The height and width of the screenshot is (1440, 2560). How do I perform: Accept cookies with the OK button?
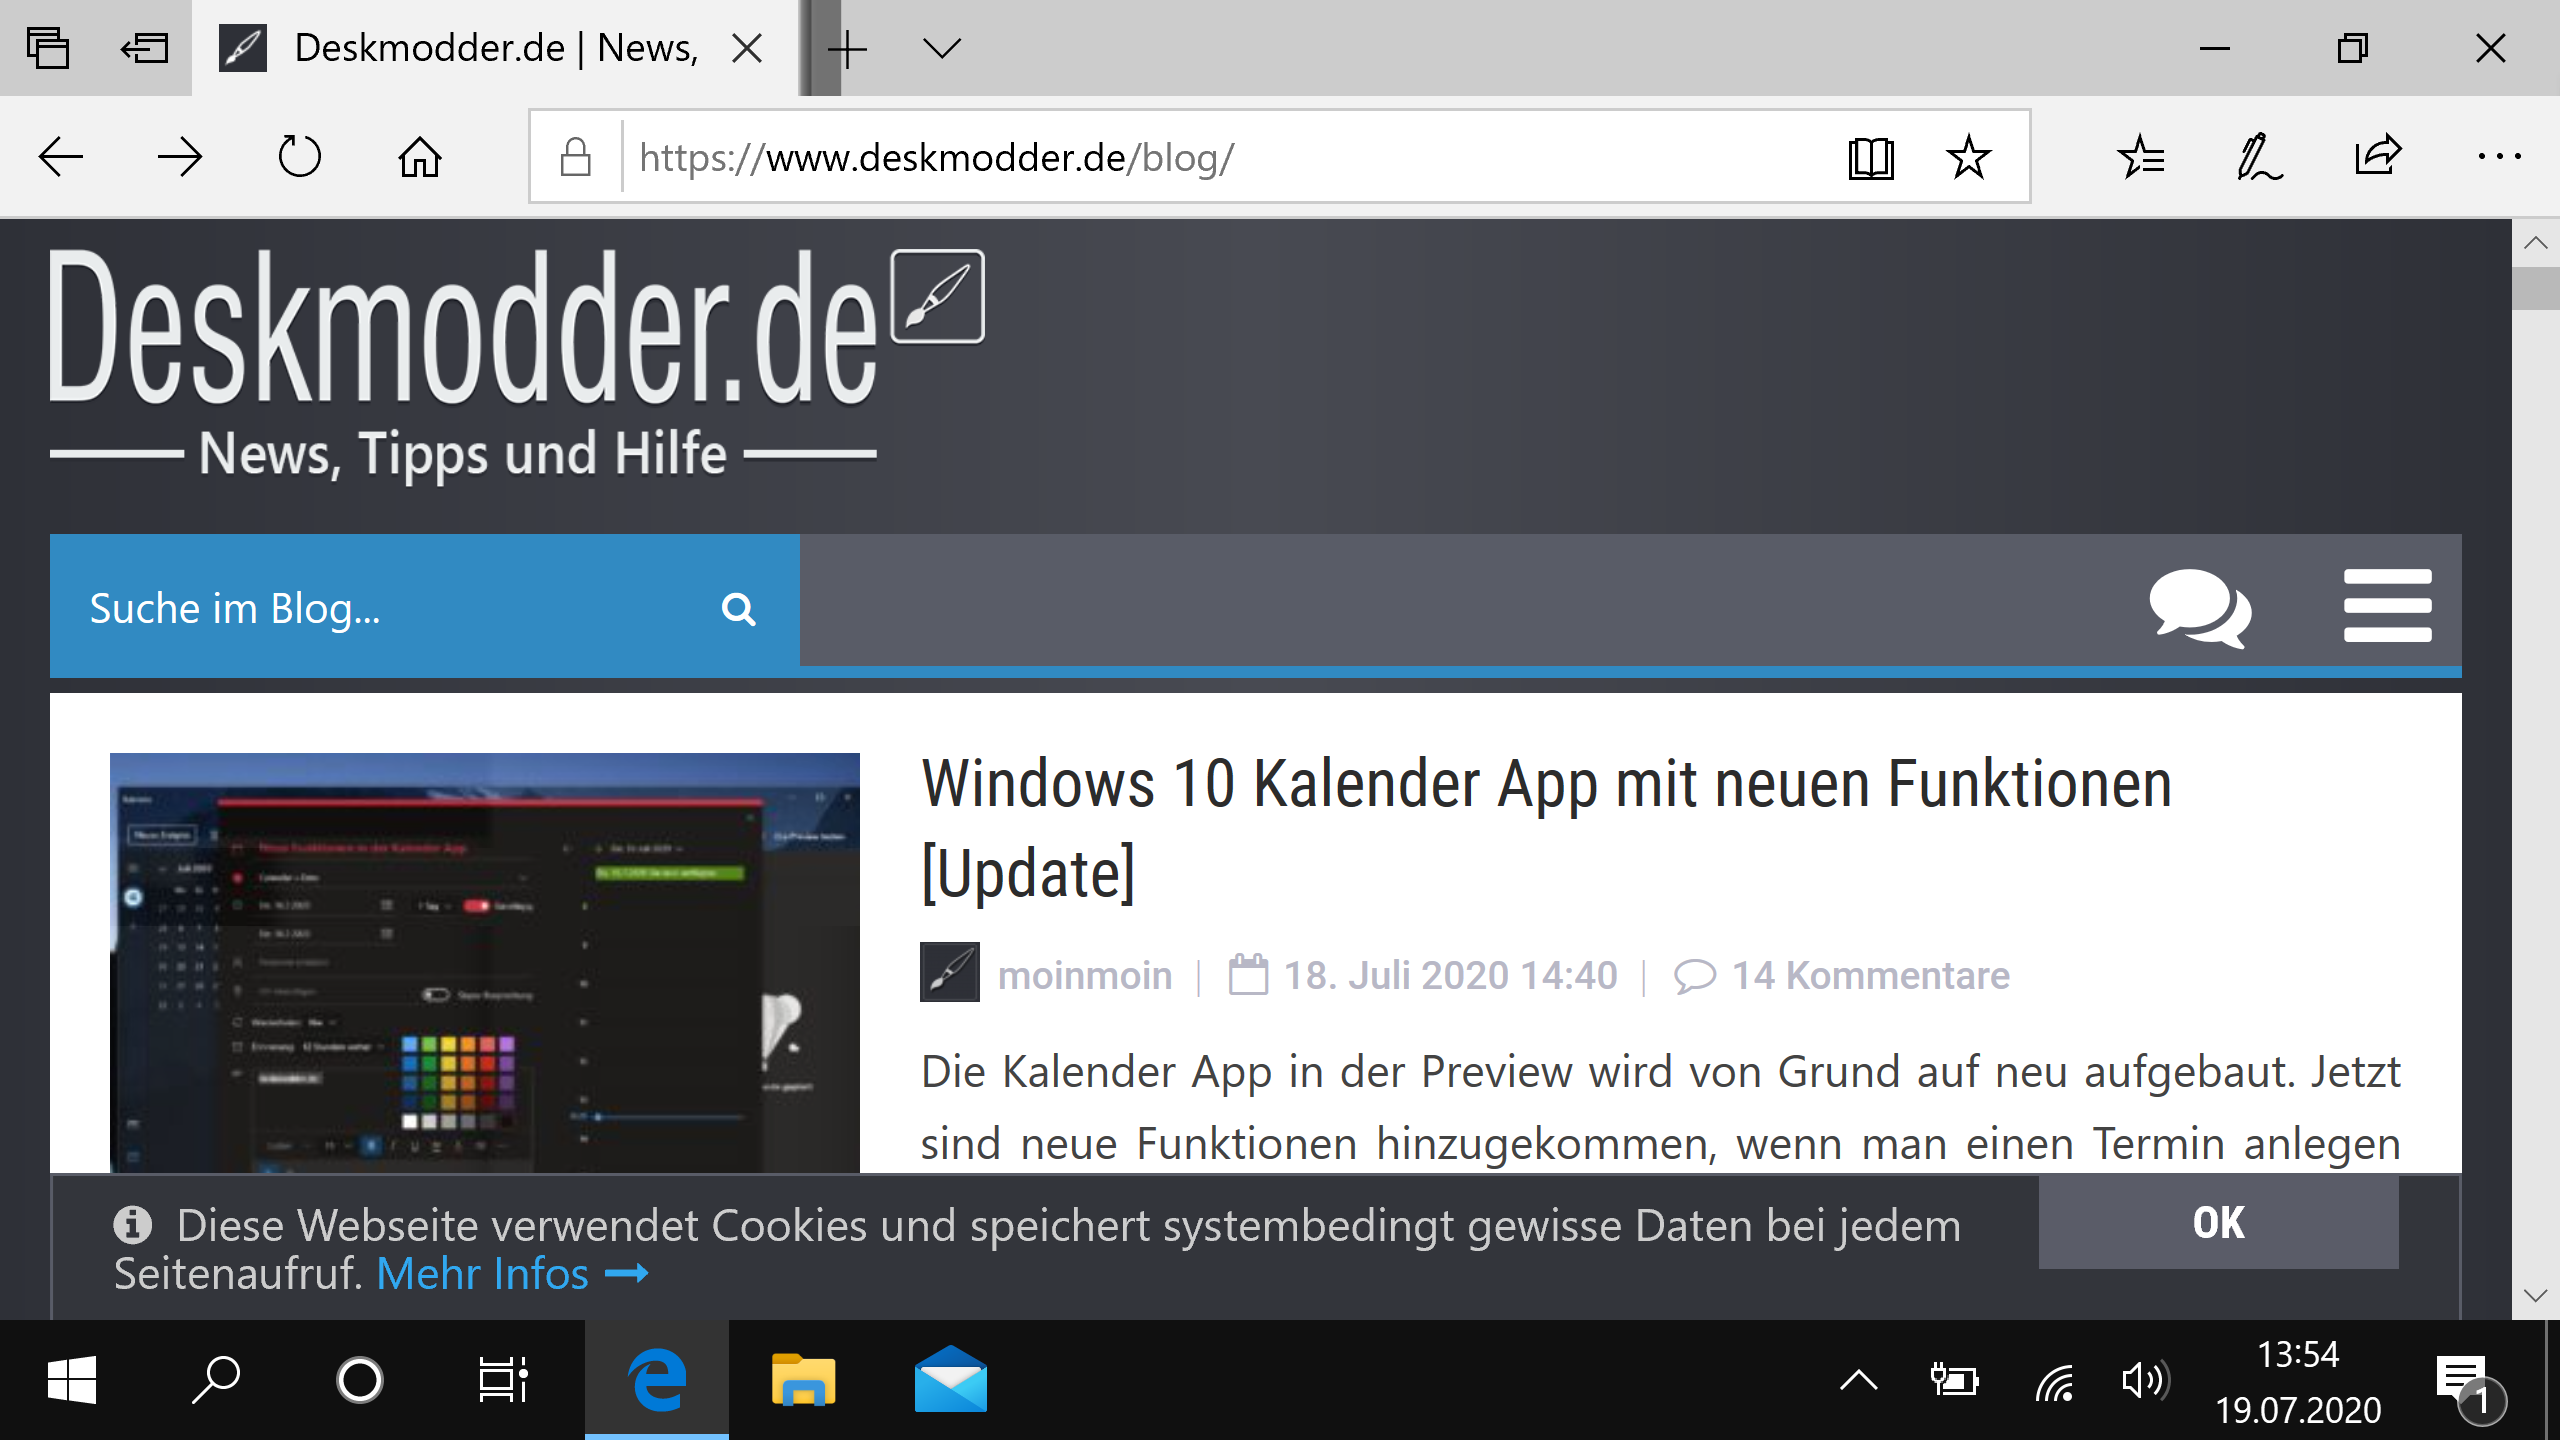pyautogui.click(x=2218, y=1222)
